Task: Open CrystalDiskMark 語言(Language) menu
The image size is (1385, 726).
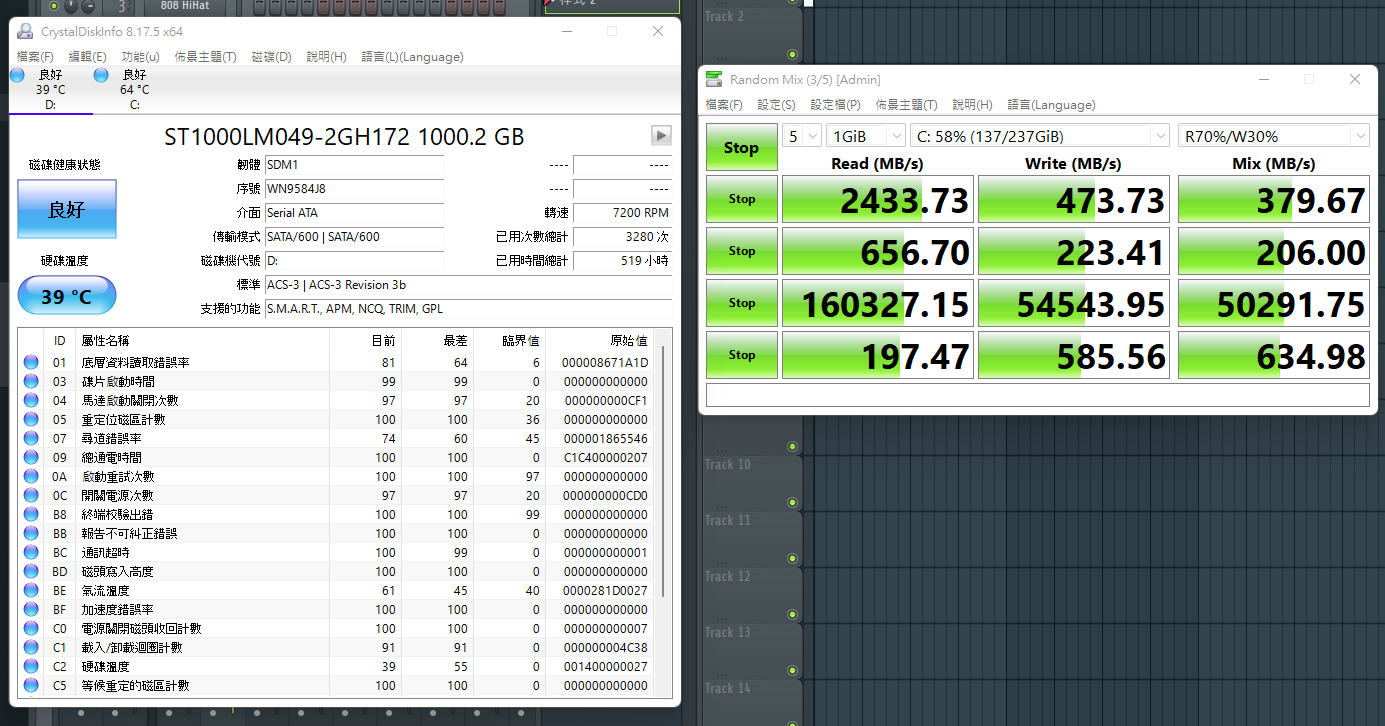Action: tap(1051, 105)
